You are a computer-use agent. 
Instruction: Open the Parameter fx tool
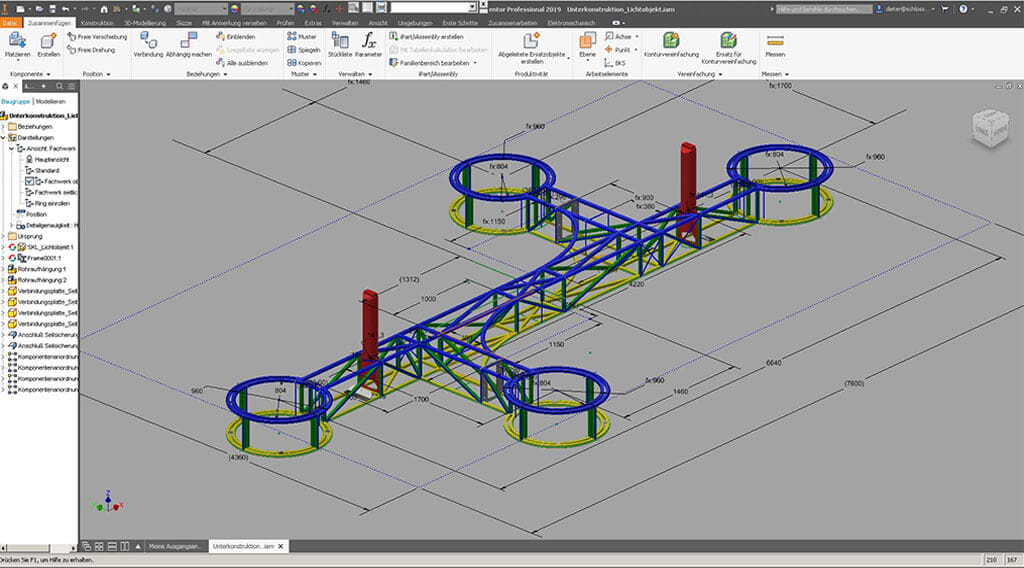coord(368,42)
